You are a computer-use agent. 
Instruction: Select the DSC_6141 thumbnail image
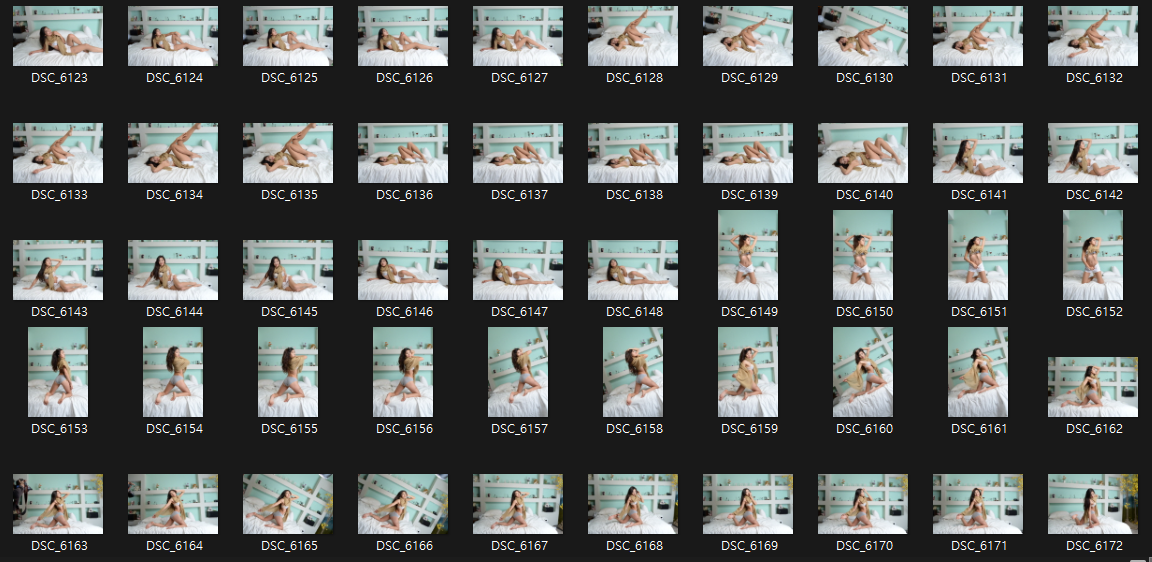click(x=978, y=153)
